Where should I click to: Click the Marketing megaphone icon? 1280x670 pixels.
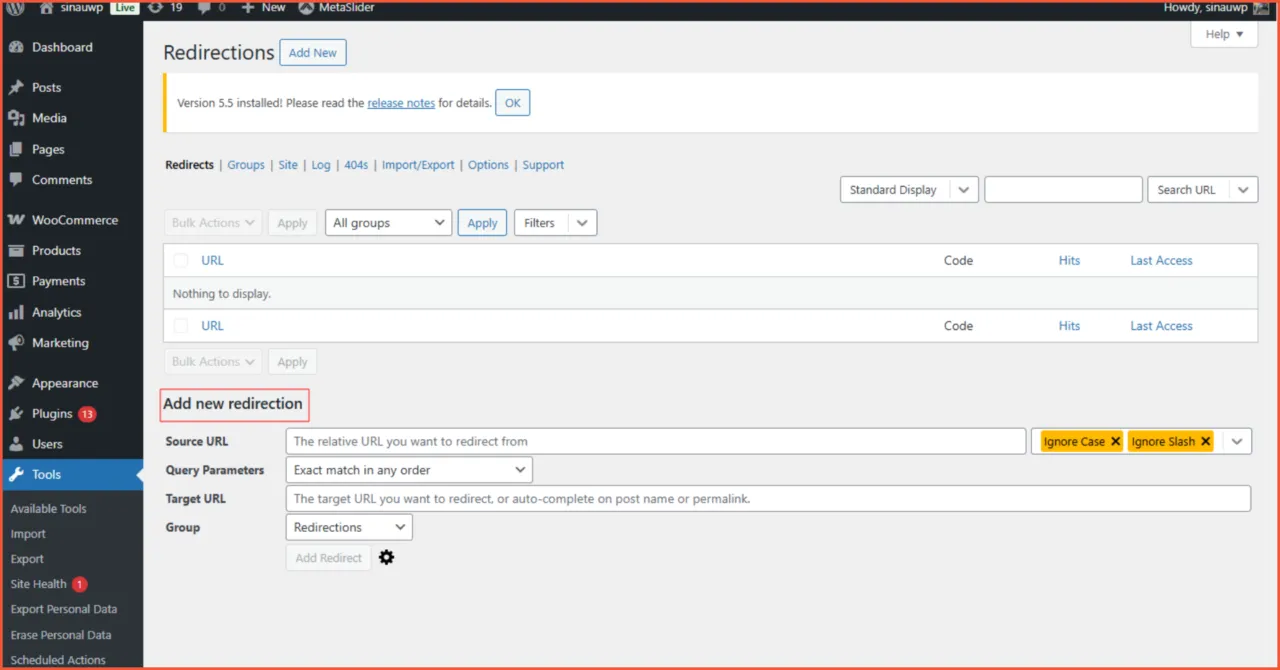(17, 343)
